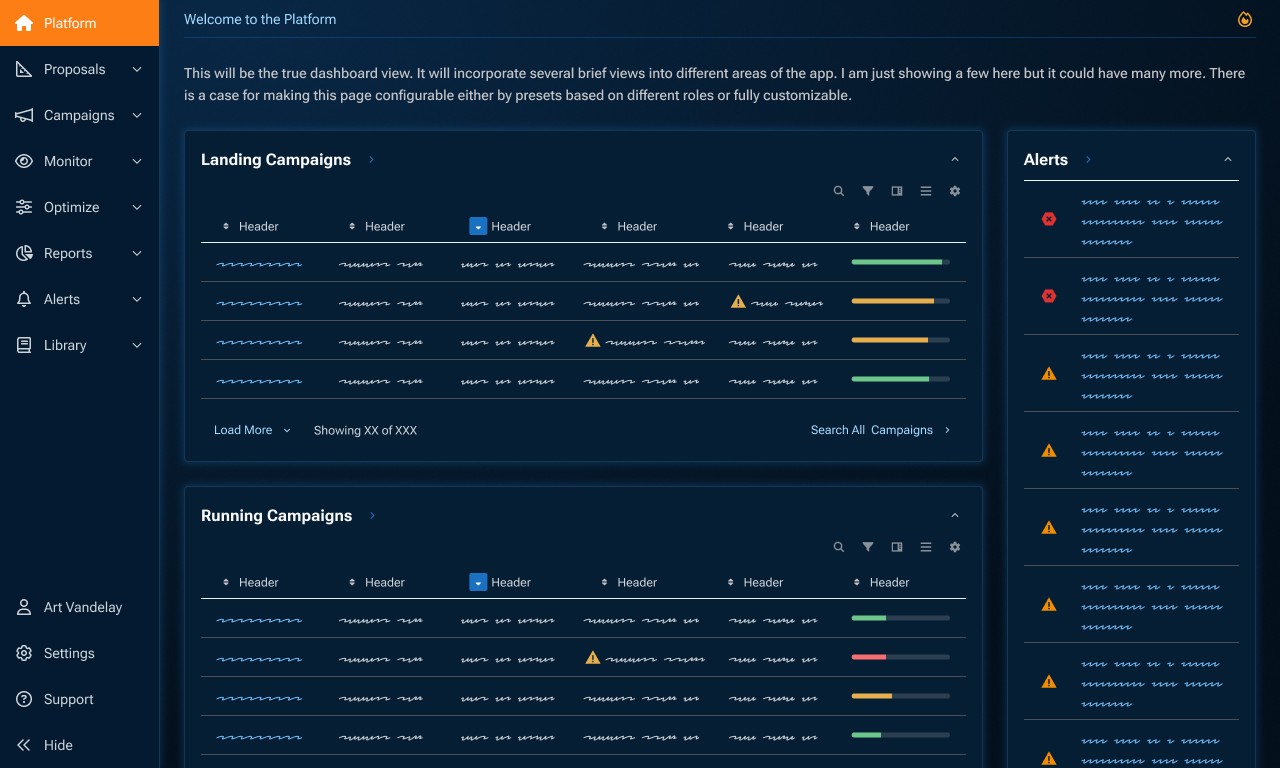
Task: Expand the Reports menu chevron
Action: (137, 253)
